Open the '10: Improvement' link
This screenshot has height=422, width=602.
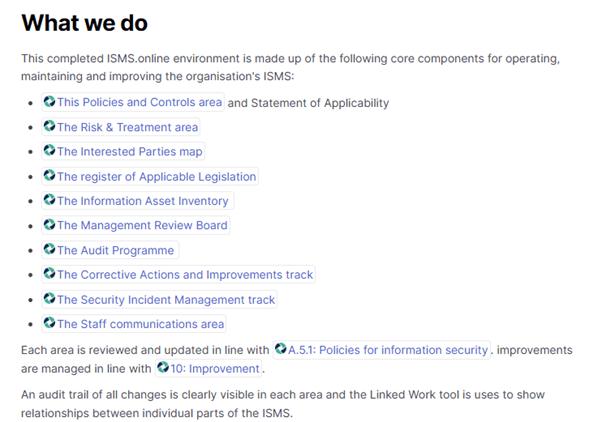[x=208, y=368]
